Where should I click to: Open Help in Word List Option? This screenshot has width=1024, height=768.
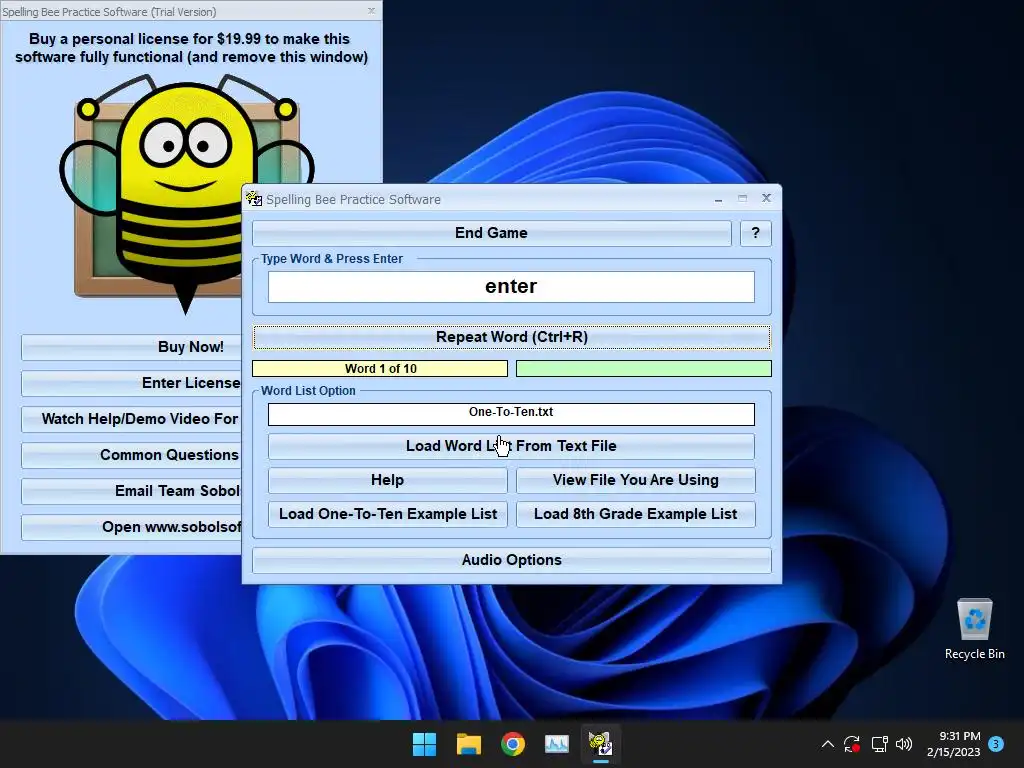pyautogui.click(x=387, y=480)
